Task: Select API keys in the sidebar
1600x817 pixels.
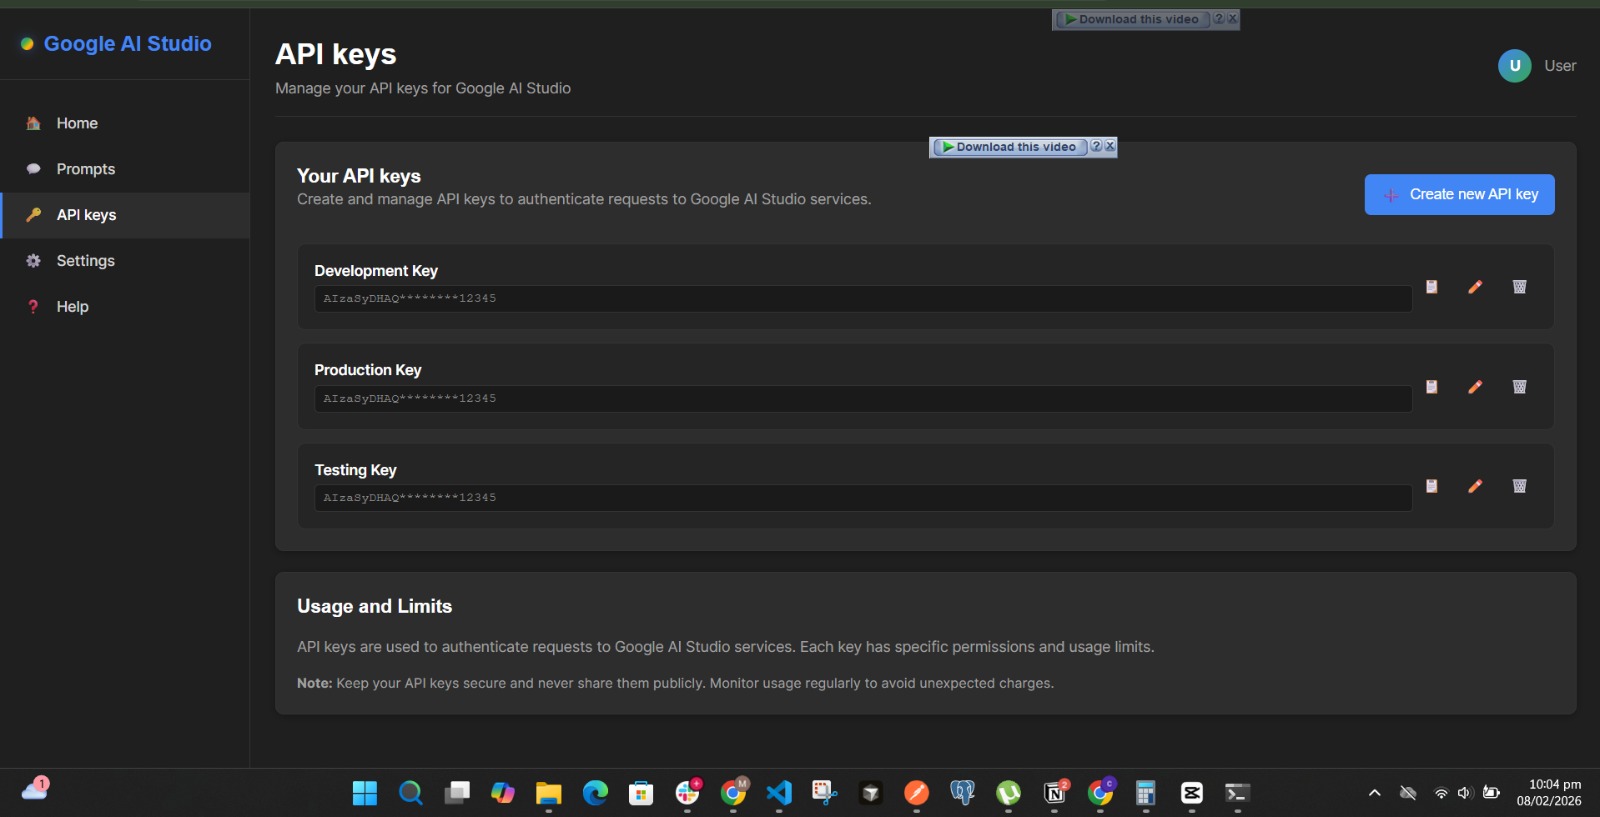Action: (x=125, y=215)
